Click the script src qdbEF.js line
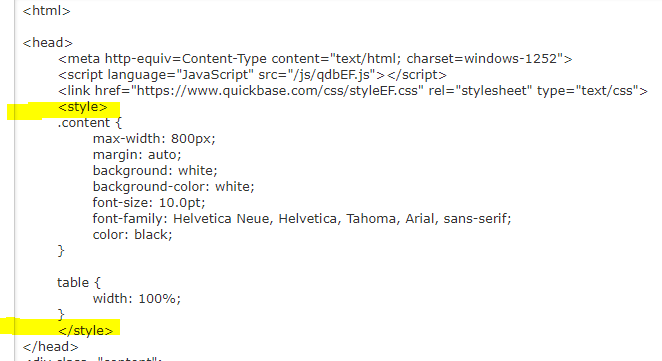Screen dimensions: 662x361 pyautogui.click(x=252, y=75)
